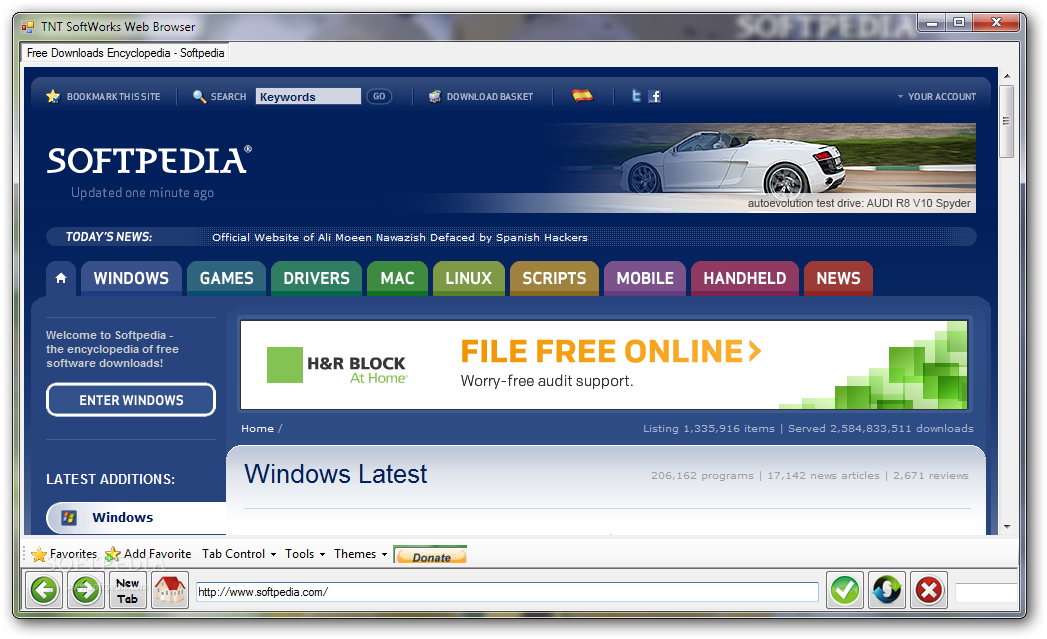Select Windows under Latest Additions

[136, 517]
